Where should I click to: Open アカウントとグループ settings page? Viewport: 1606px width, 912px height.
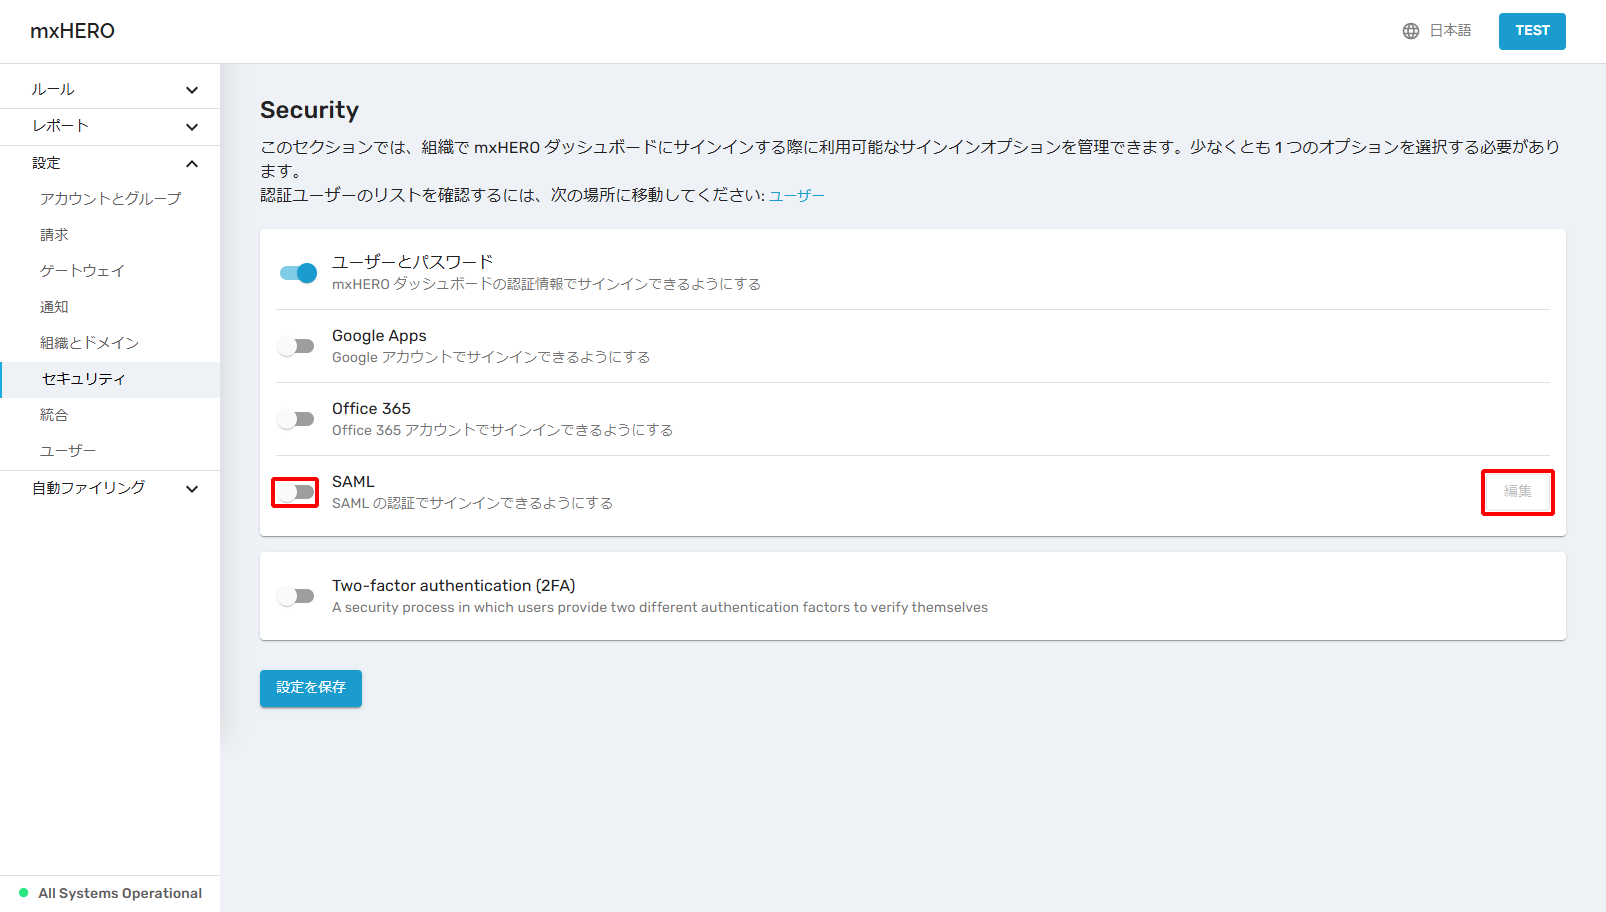111,199
